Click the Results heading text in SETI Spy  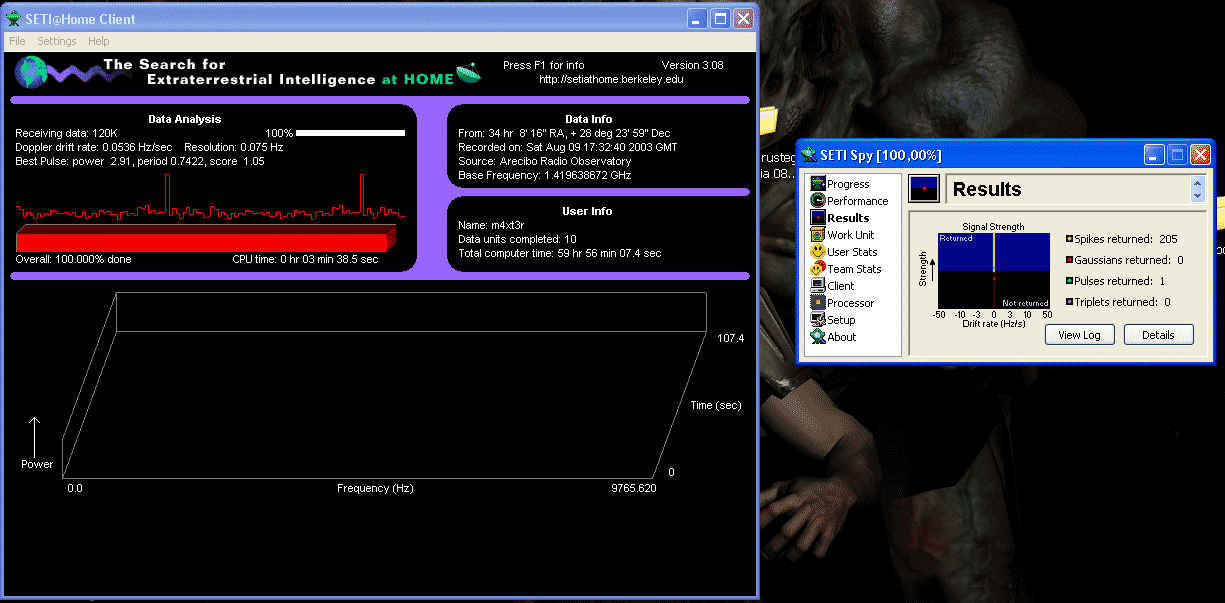tap(987, 189)
